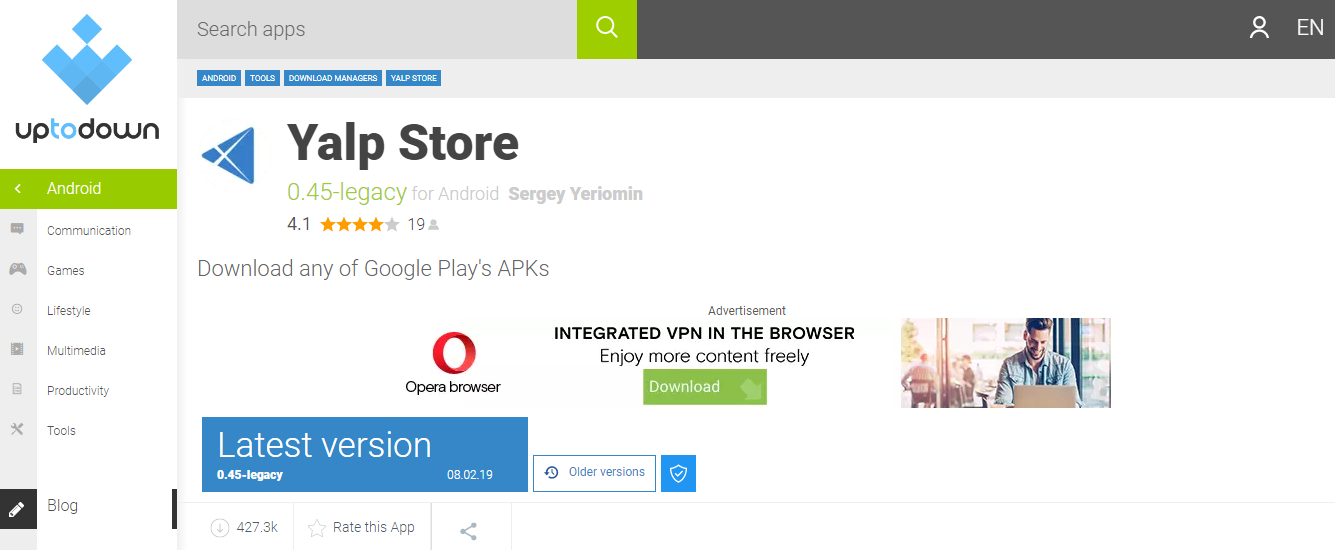This screenshot has height=550, width=1335.
Task: Click the Lifestyle smiley icon
Action: click(17, 309)
